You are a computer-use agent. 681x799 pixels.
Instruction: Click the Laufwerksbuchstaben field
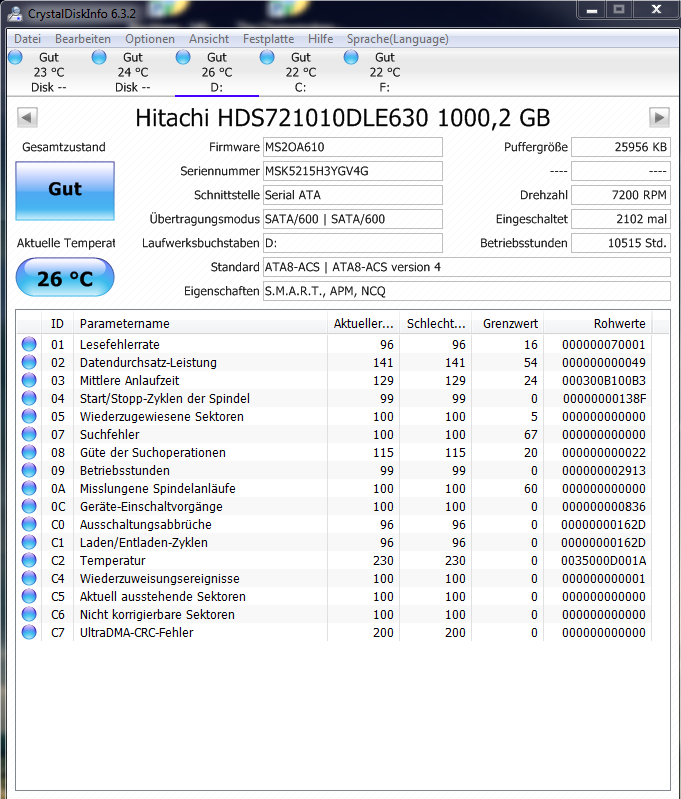(353, 243)
